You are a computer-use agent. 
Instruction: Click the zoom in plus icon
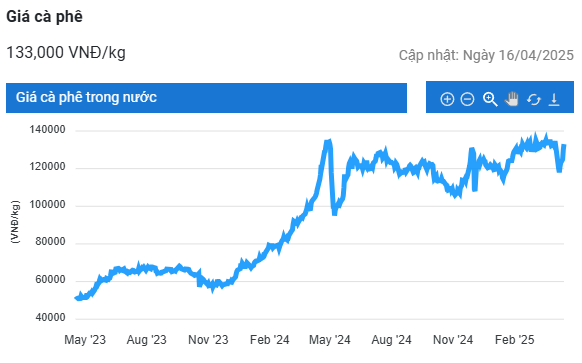pyautogui.click(x=447, y=99)
